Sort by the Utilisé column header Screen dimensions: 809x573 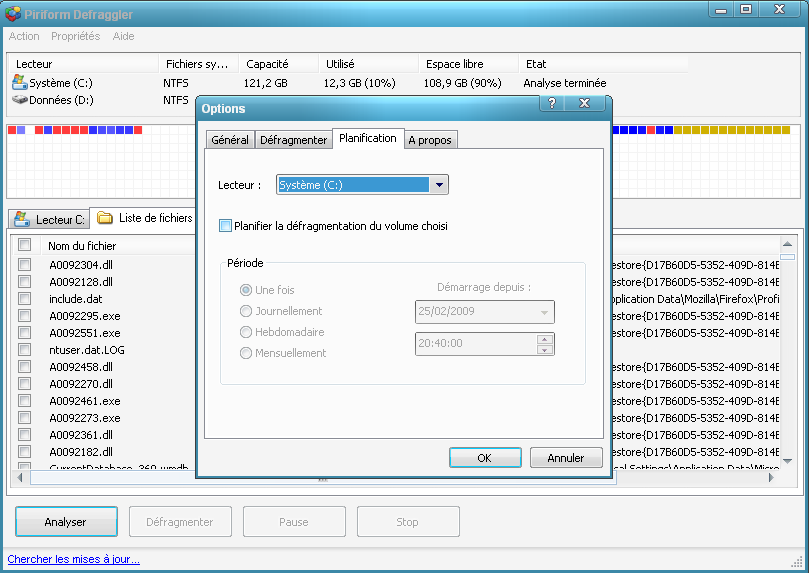[368, 64]
